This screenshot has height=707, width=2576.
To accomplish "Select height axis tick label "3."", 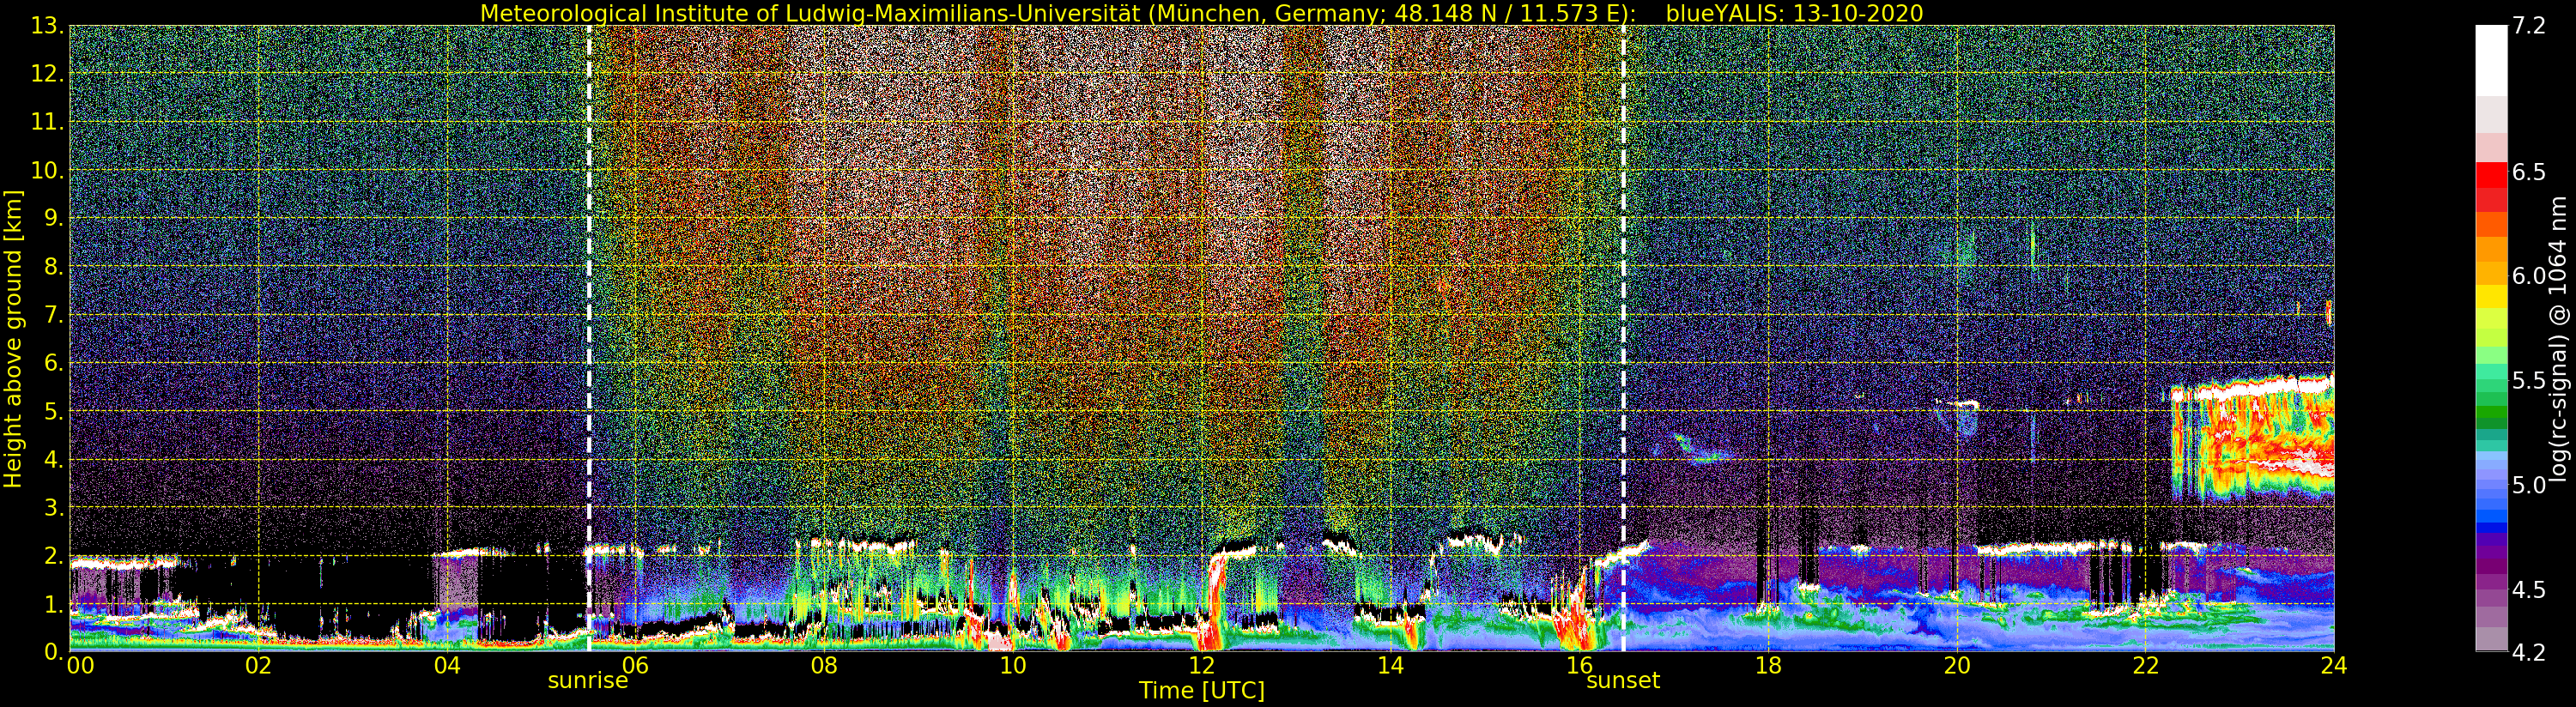I will (53, 507).
